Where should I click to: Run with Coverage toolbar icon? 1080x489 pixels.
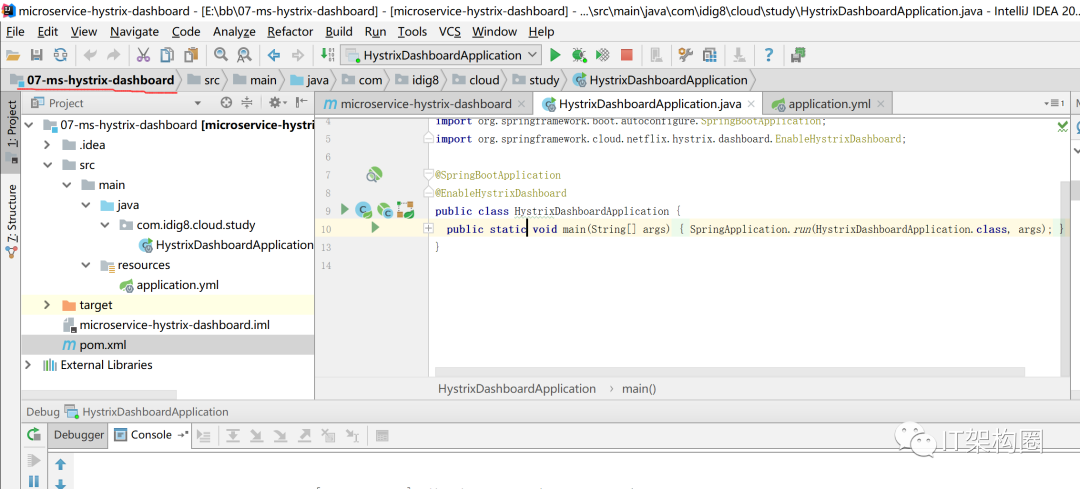point(603,55)
